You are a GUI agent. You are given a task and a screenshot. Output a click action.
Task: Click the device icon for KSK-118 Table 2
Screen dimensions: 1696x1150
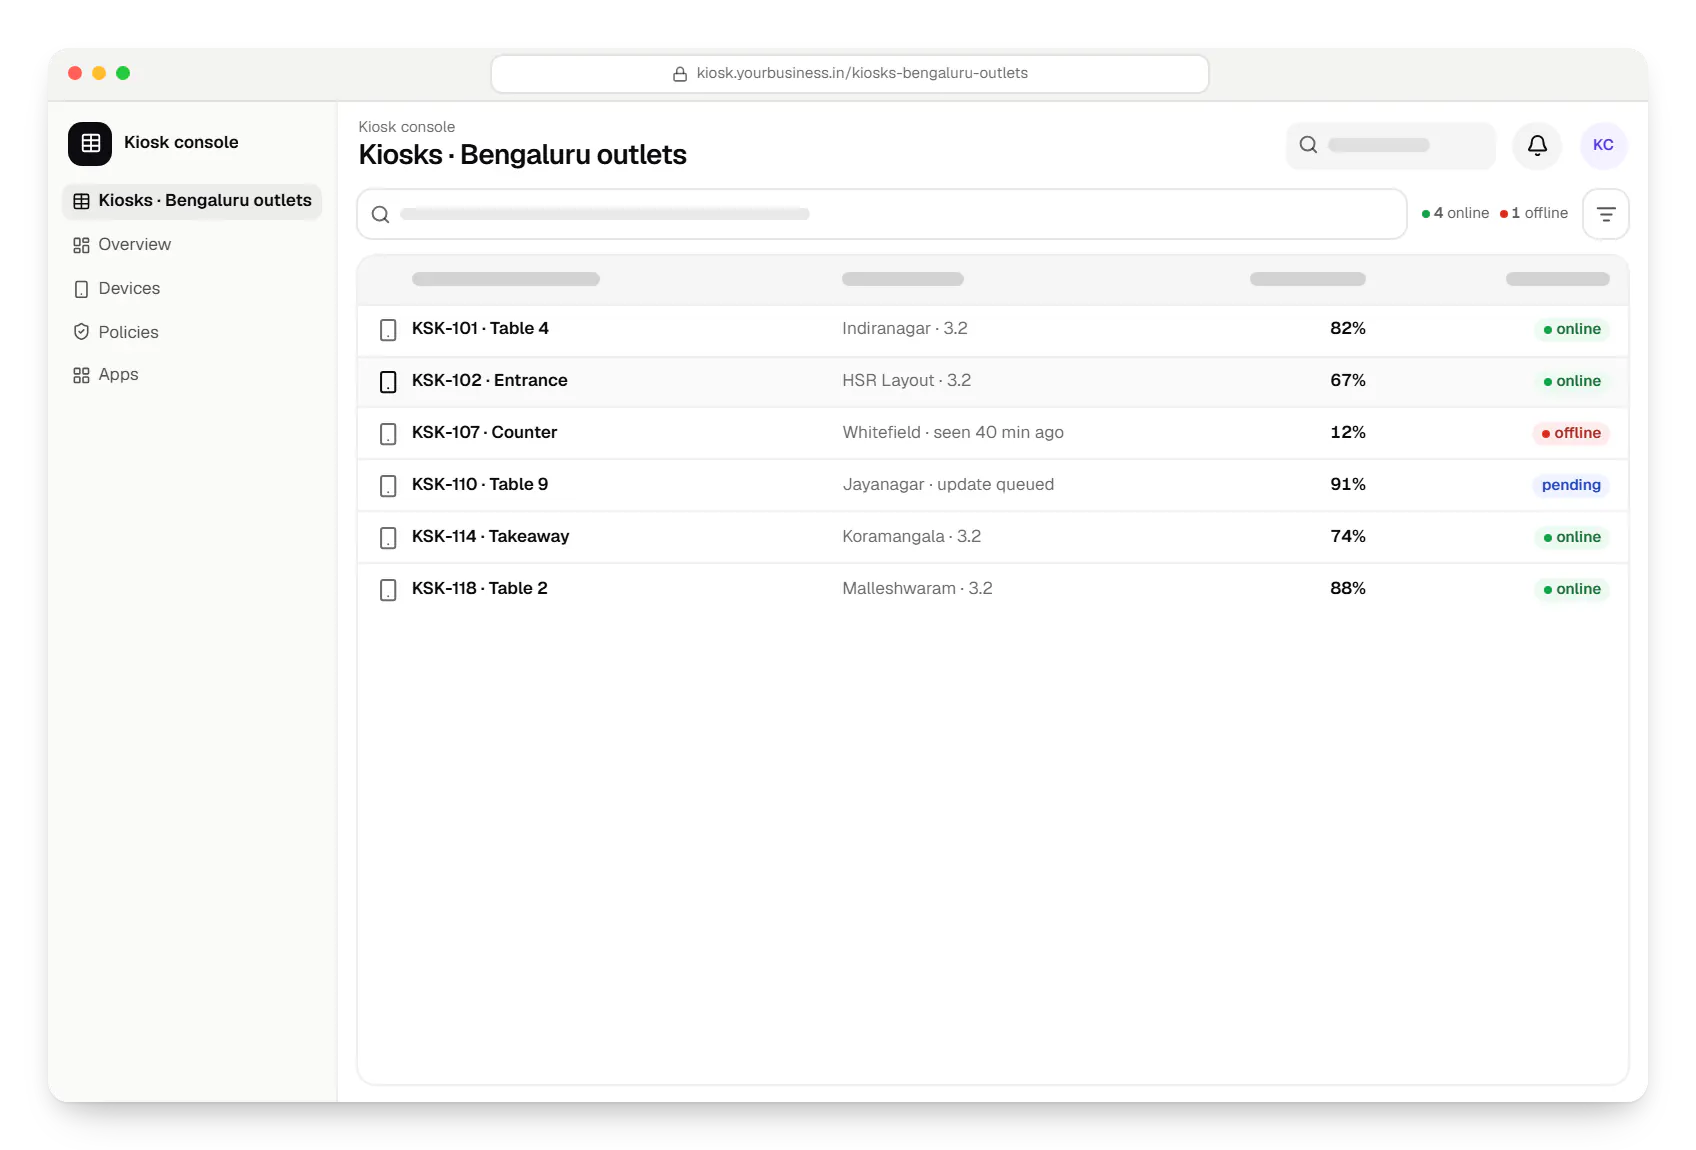pyautogui.click(x=388, y=590)
